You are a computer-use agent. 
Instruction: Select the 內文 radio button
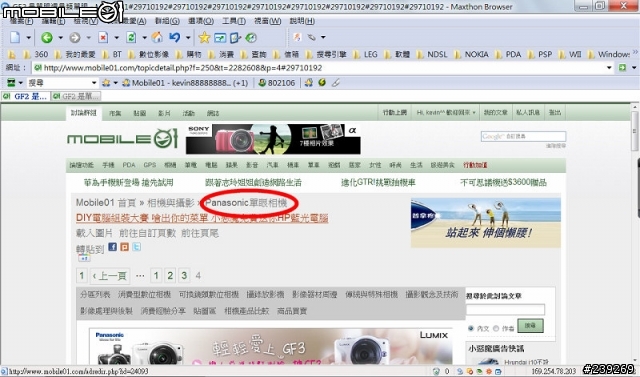pos(471,328)
